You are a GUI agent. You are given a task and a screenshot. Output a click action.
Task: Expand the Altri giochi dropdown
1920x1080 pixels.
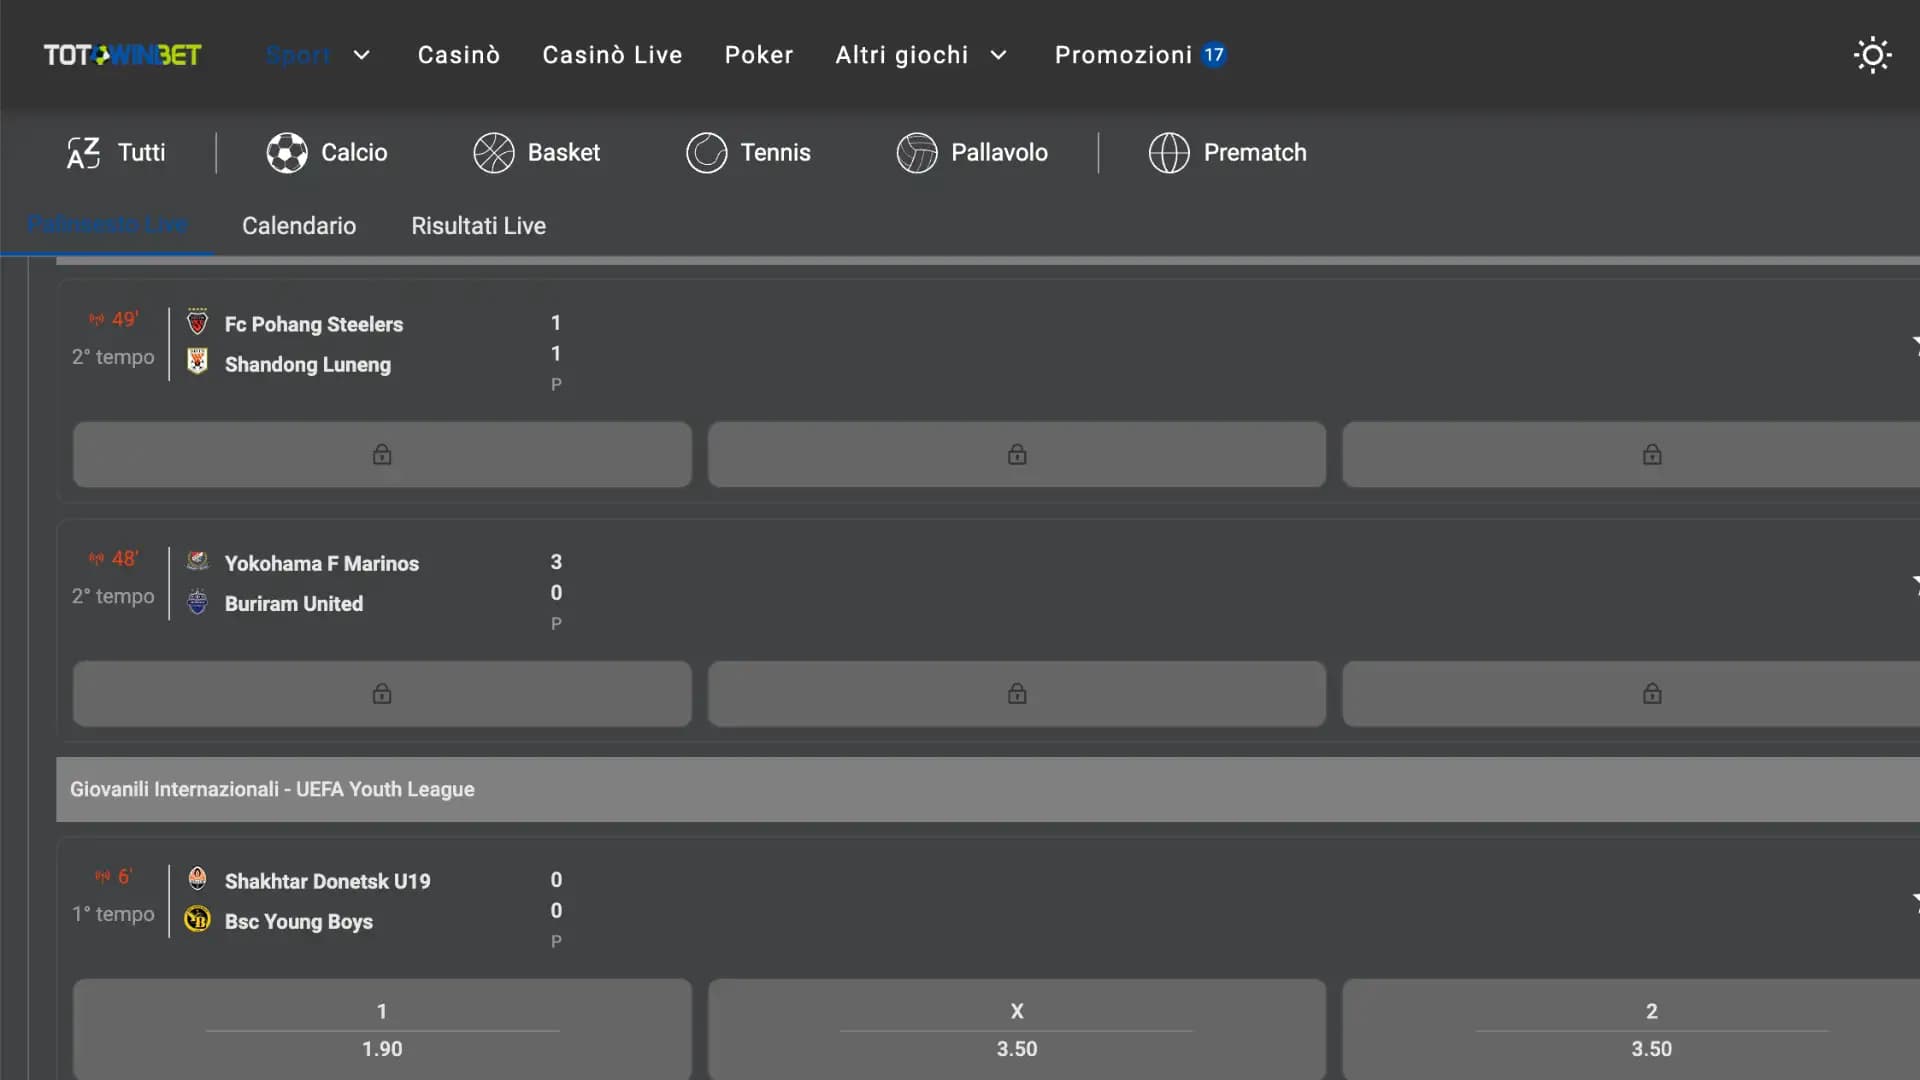coord(997,55)
